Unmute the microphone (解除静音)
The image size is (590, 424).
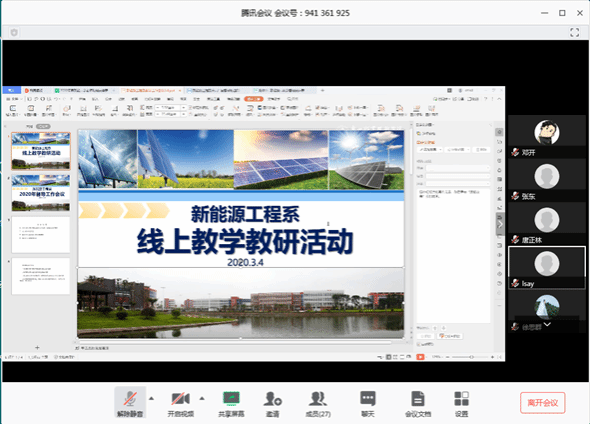pyautogui.click(x=130, y=403)
